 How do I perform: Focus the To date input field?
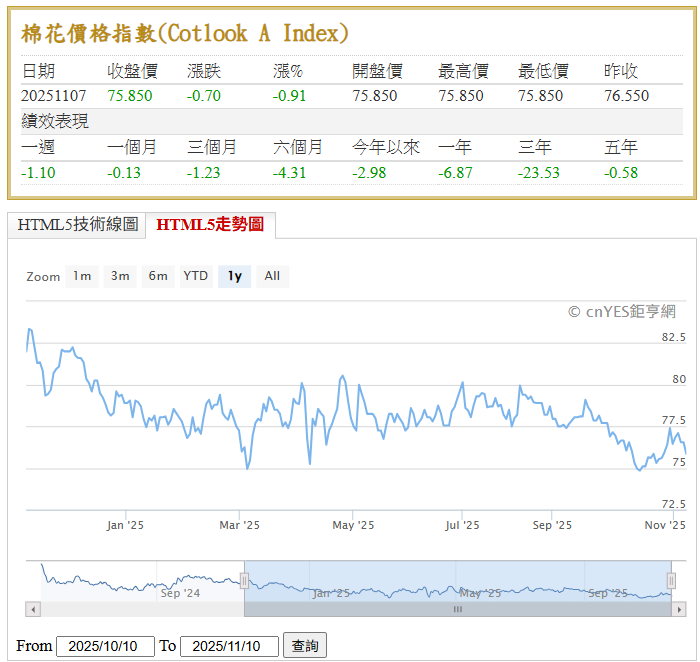click(229, 646)
